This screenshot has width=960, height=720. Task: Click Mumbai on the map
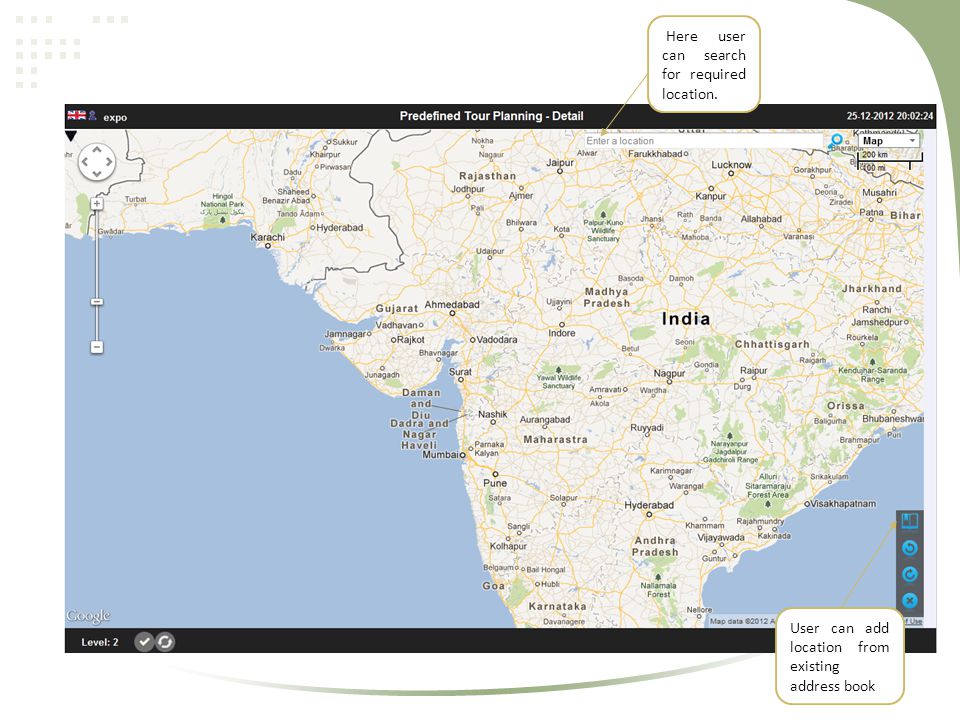pyautogui.click(x=441, y=454)
